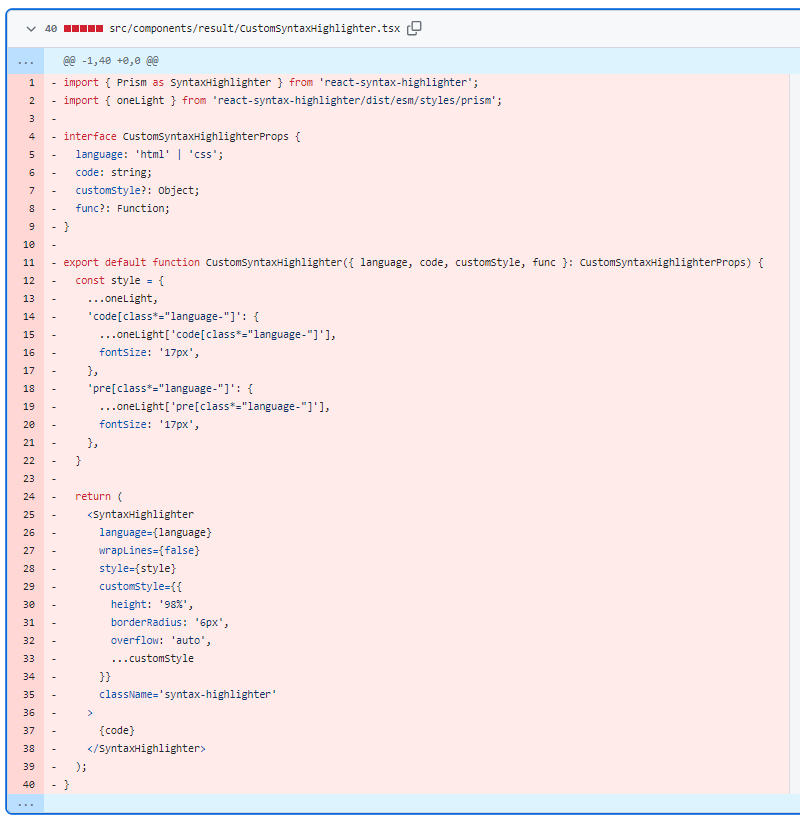Click the 40 changed lines count
Viewport: 800px width, 822px height.
tap(51, 28)
